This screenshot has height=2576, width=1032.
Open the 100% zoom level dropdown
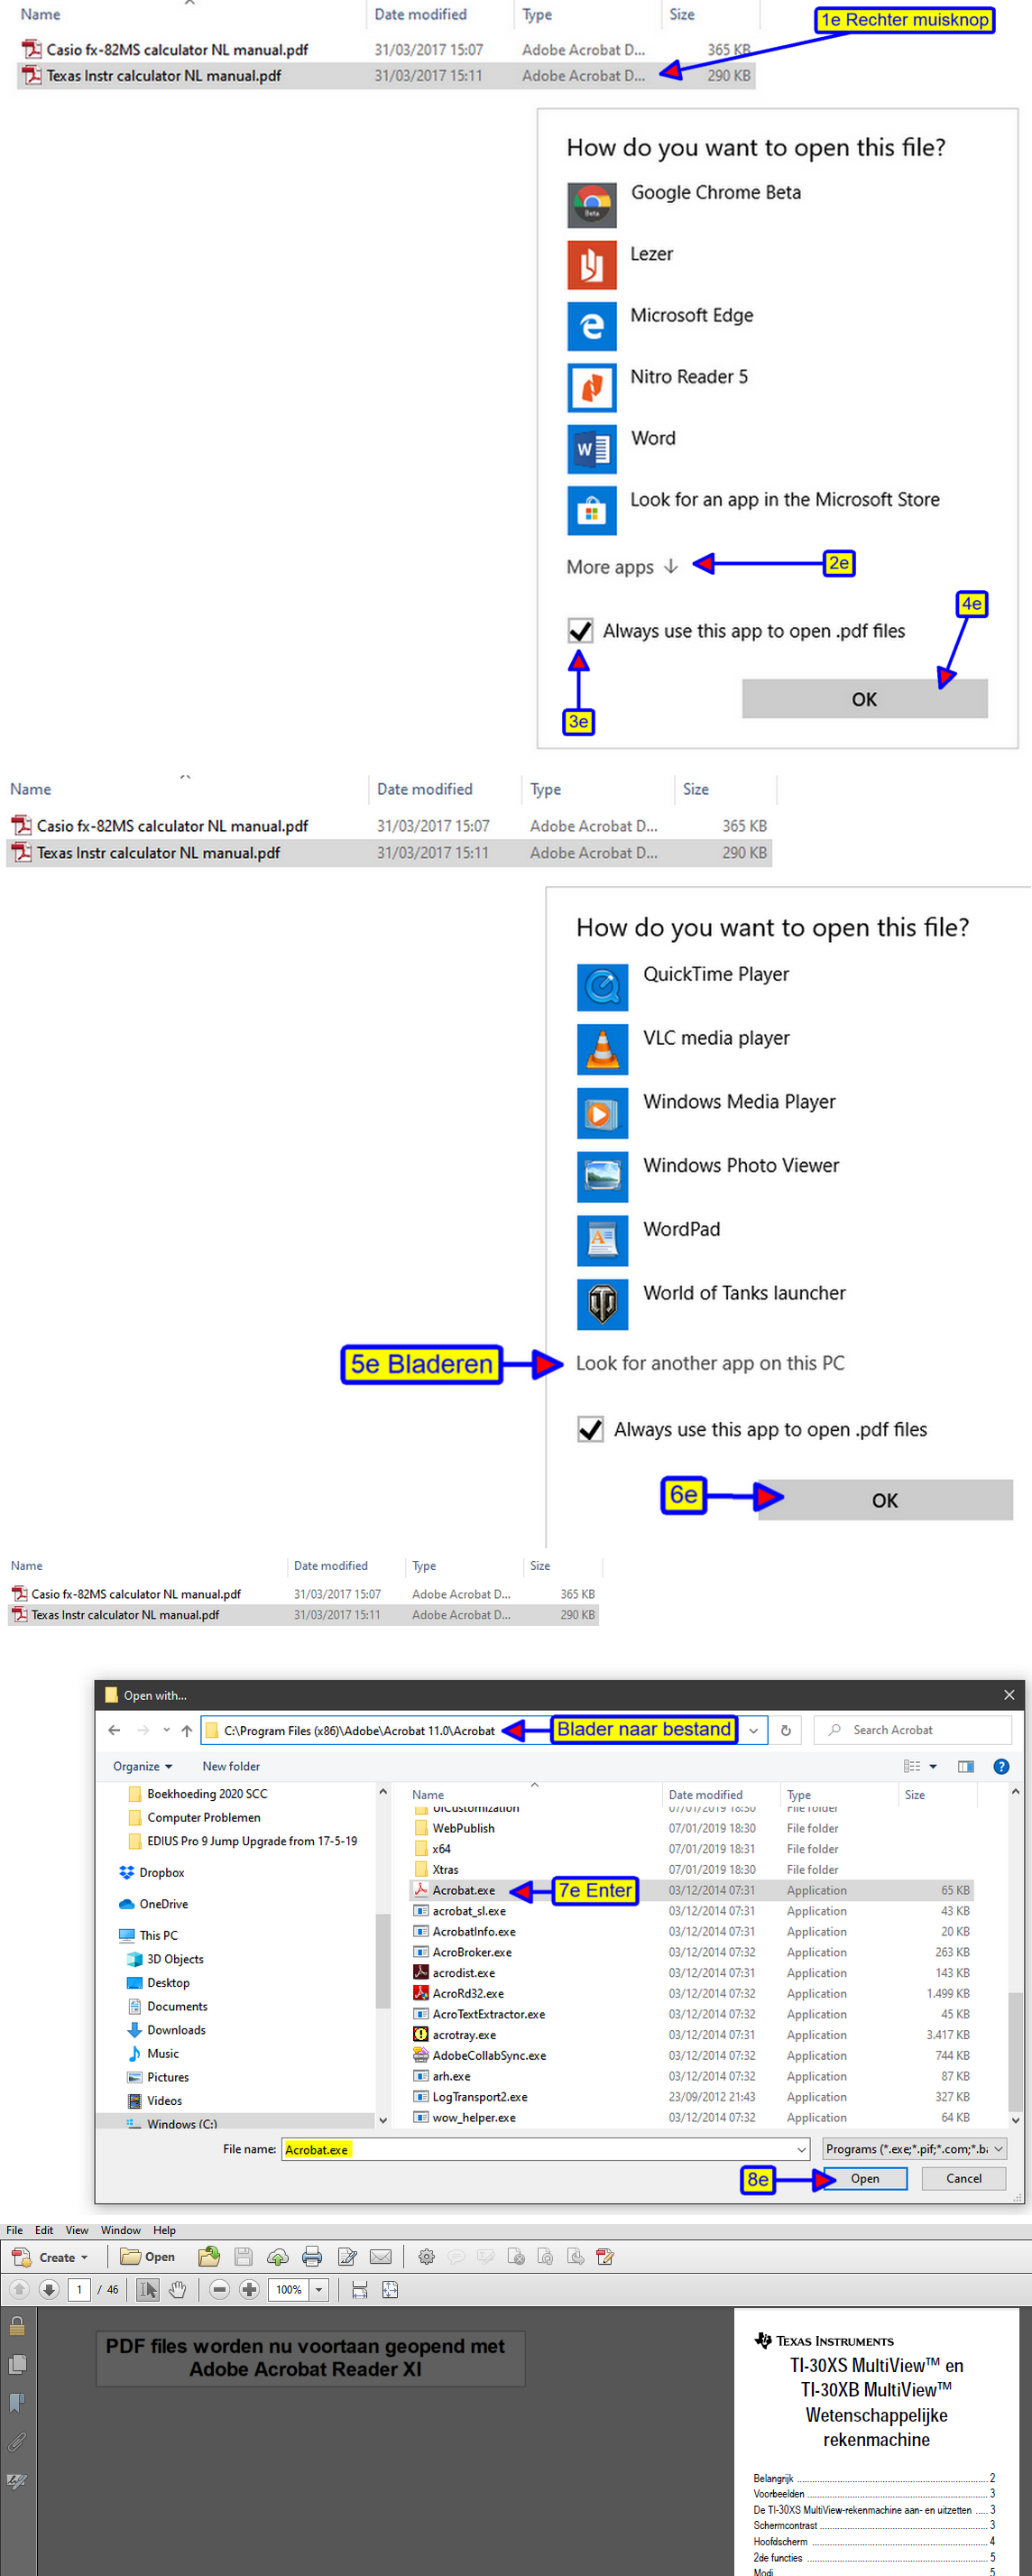point(319,2290)
